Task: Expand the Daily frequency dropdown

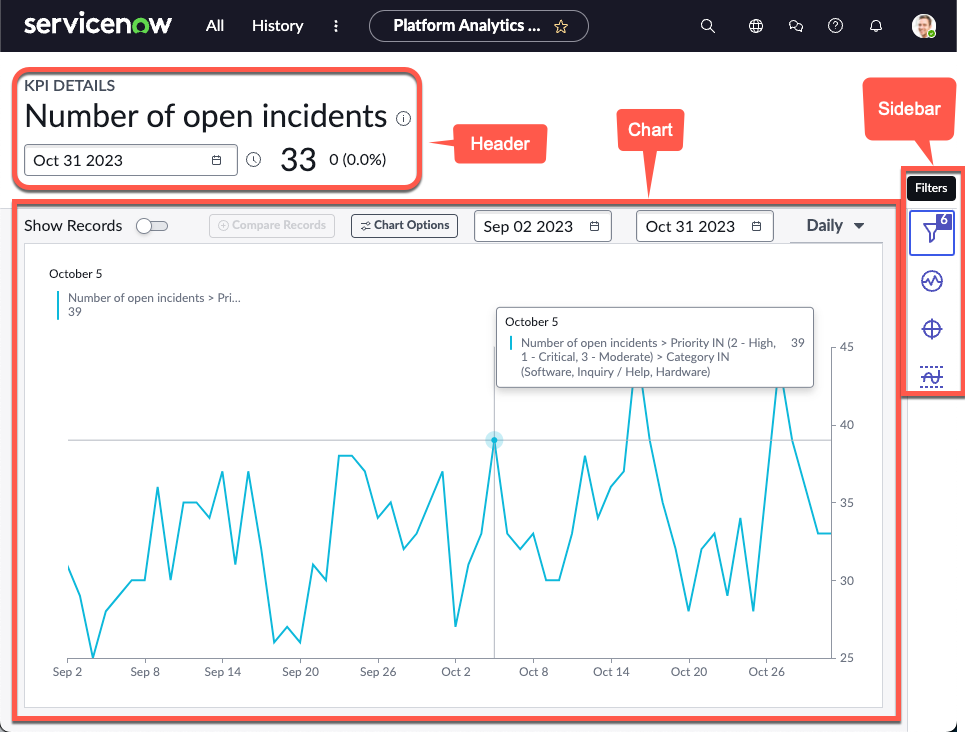Action: pyautogui.click(x=836, y=226)
